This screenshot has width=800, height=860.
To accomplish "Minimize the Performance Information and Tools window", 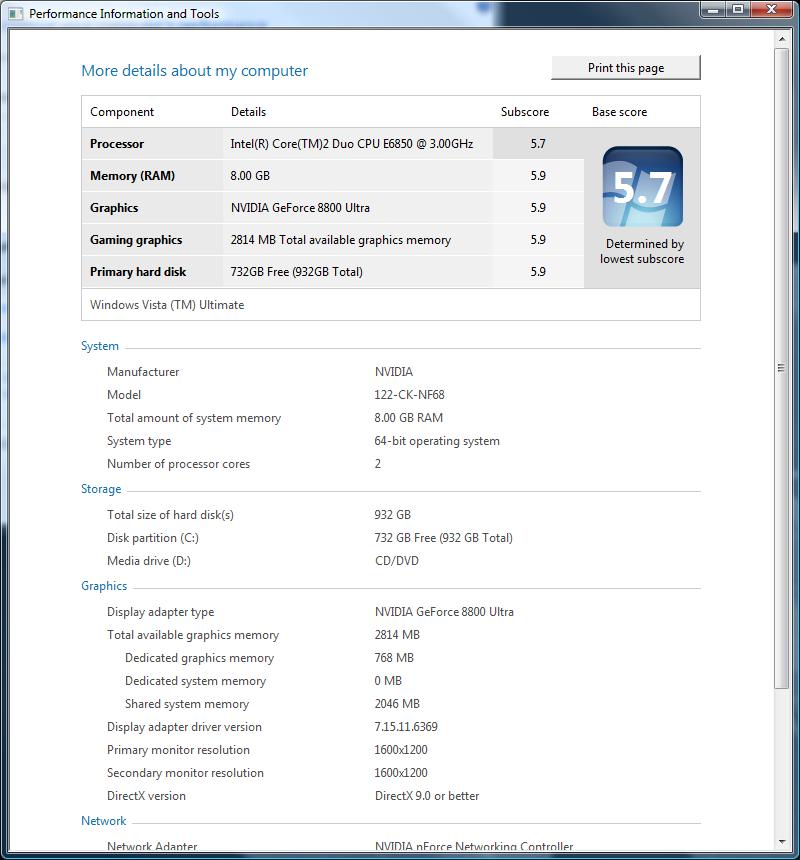I will tap(713, 9).
